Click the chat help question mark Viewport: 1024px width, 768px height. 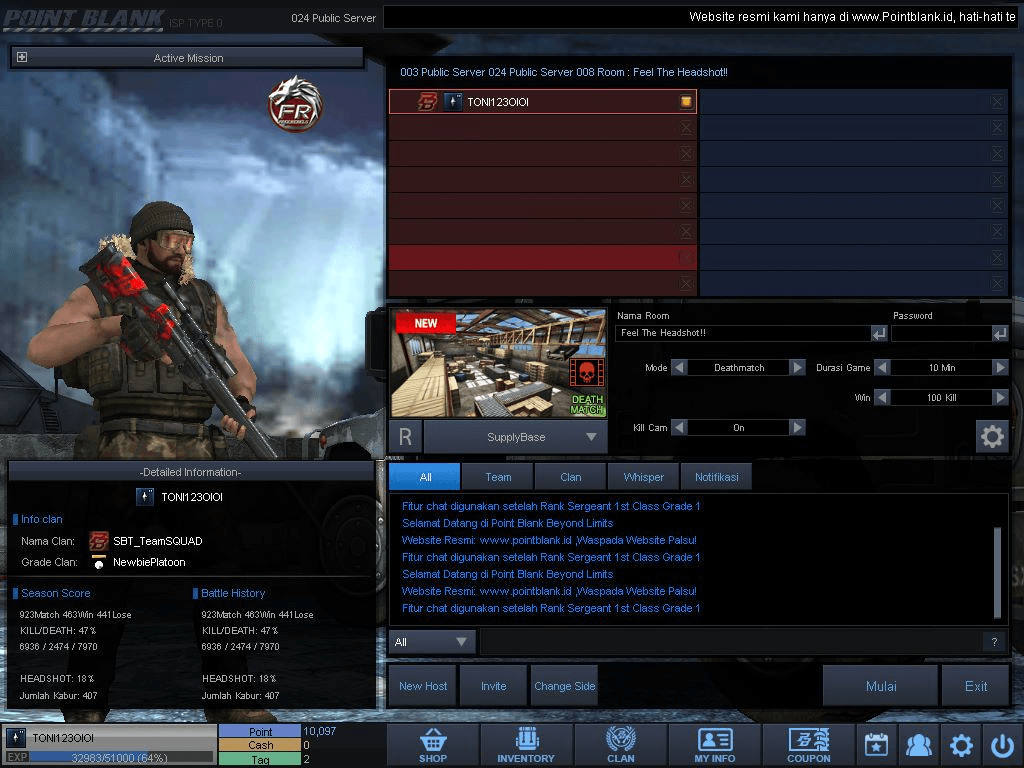994,642
